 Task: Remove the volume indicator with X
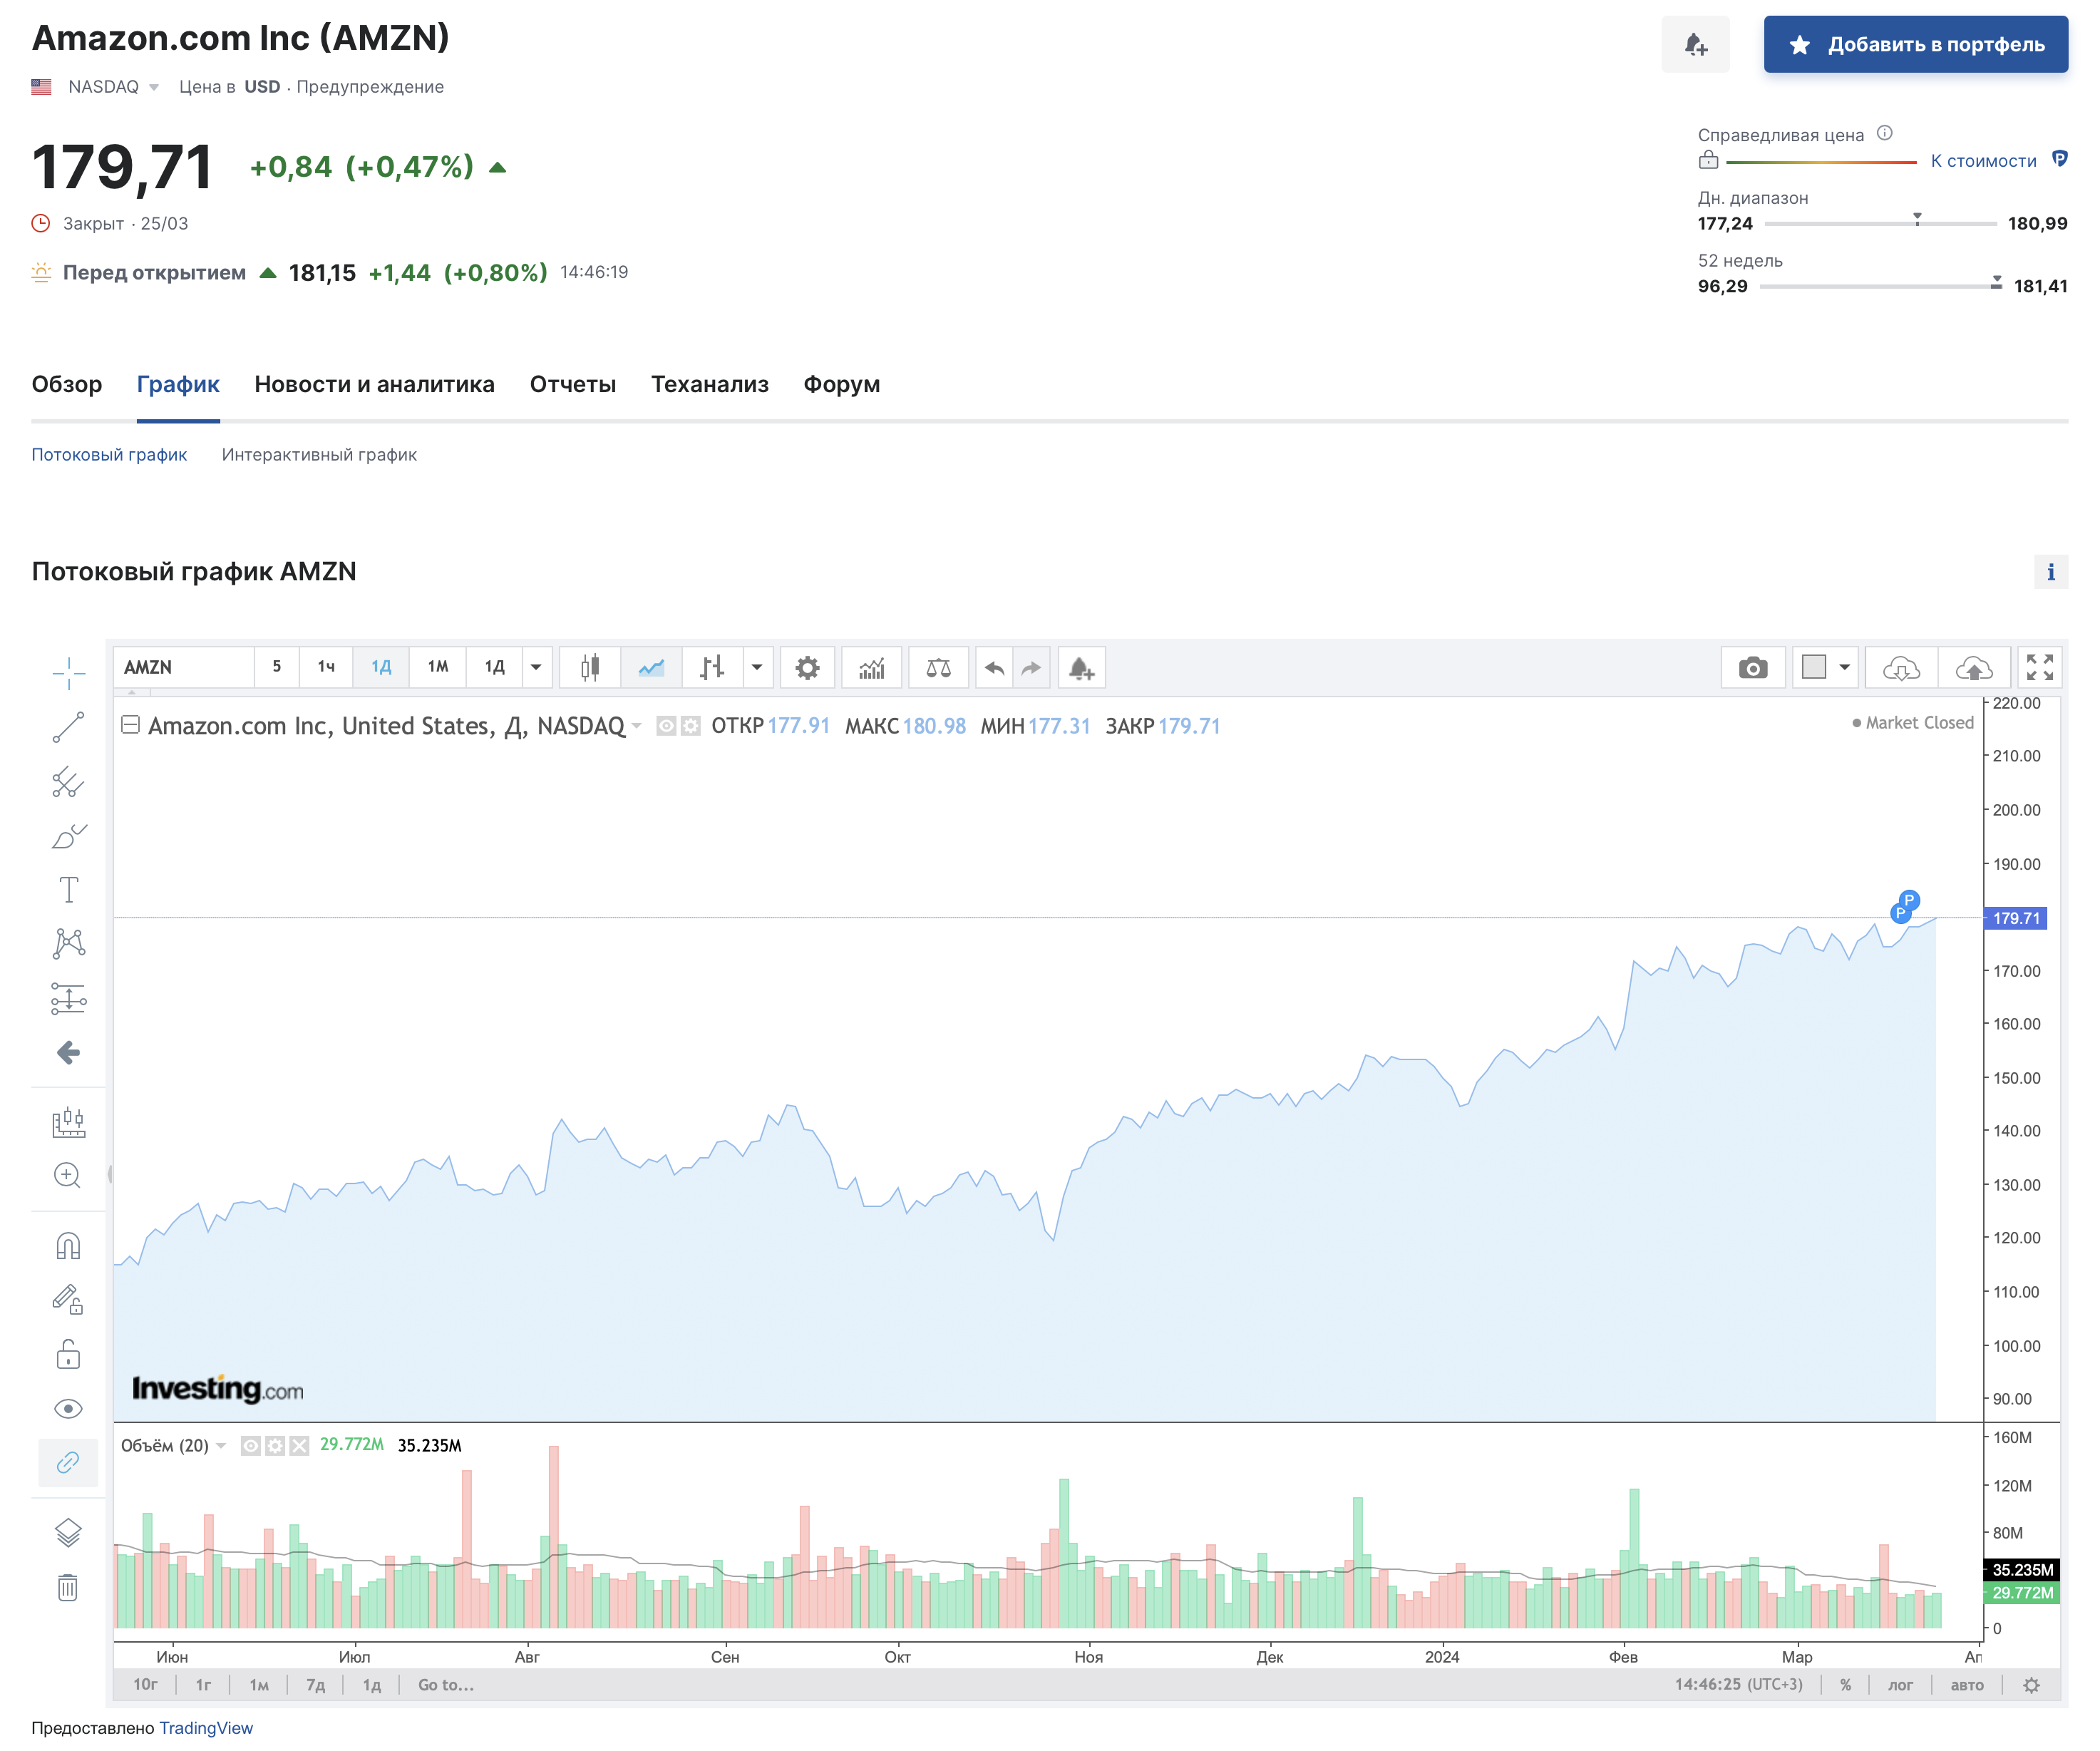(299, 1445)
